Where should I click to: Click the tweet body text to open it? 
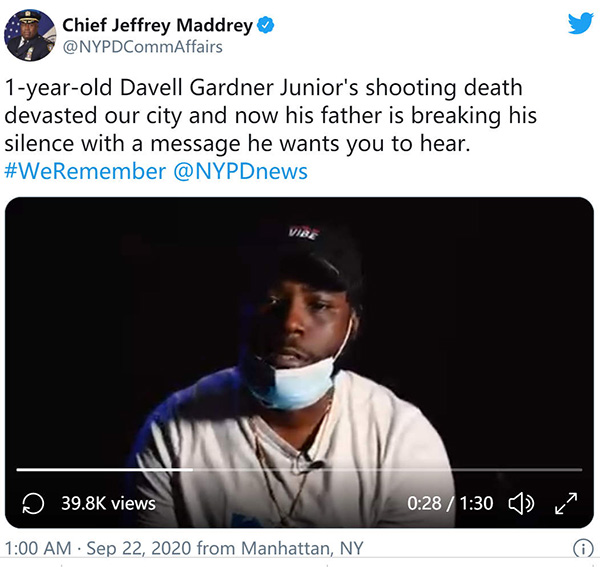(x=271, y=116)
